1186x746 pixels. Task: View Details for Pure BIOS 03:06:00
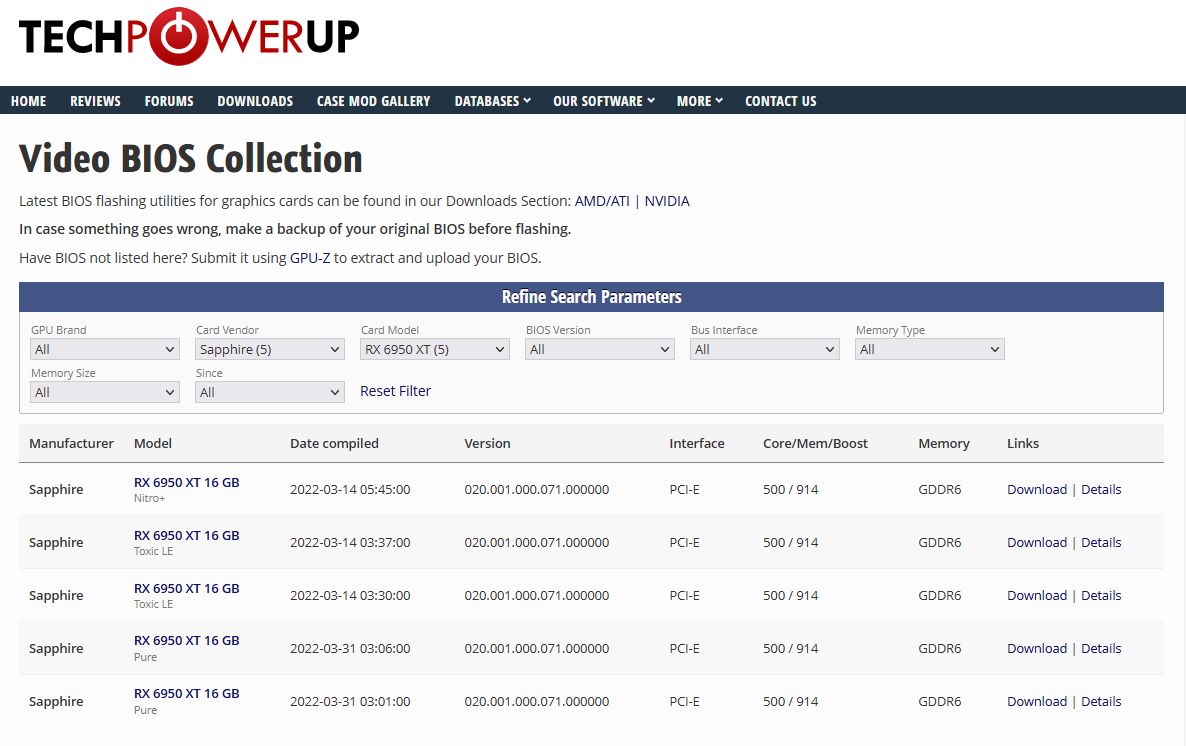1101,648
